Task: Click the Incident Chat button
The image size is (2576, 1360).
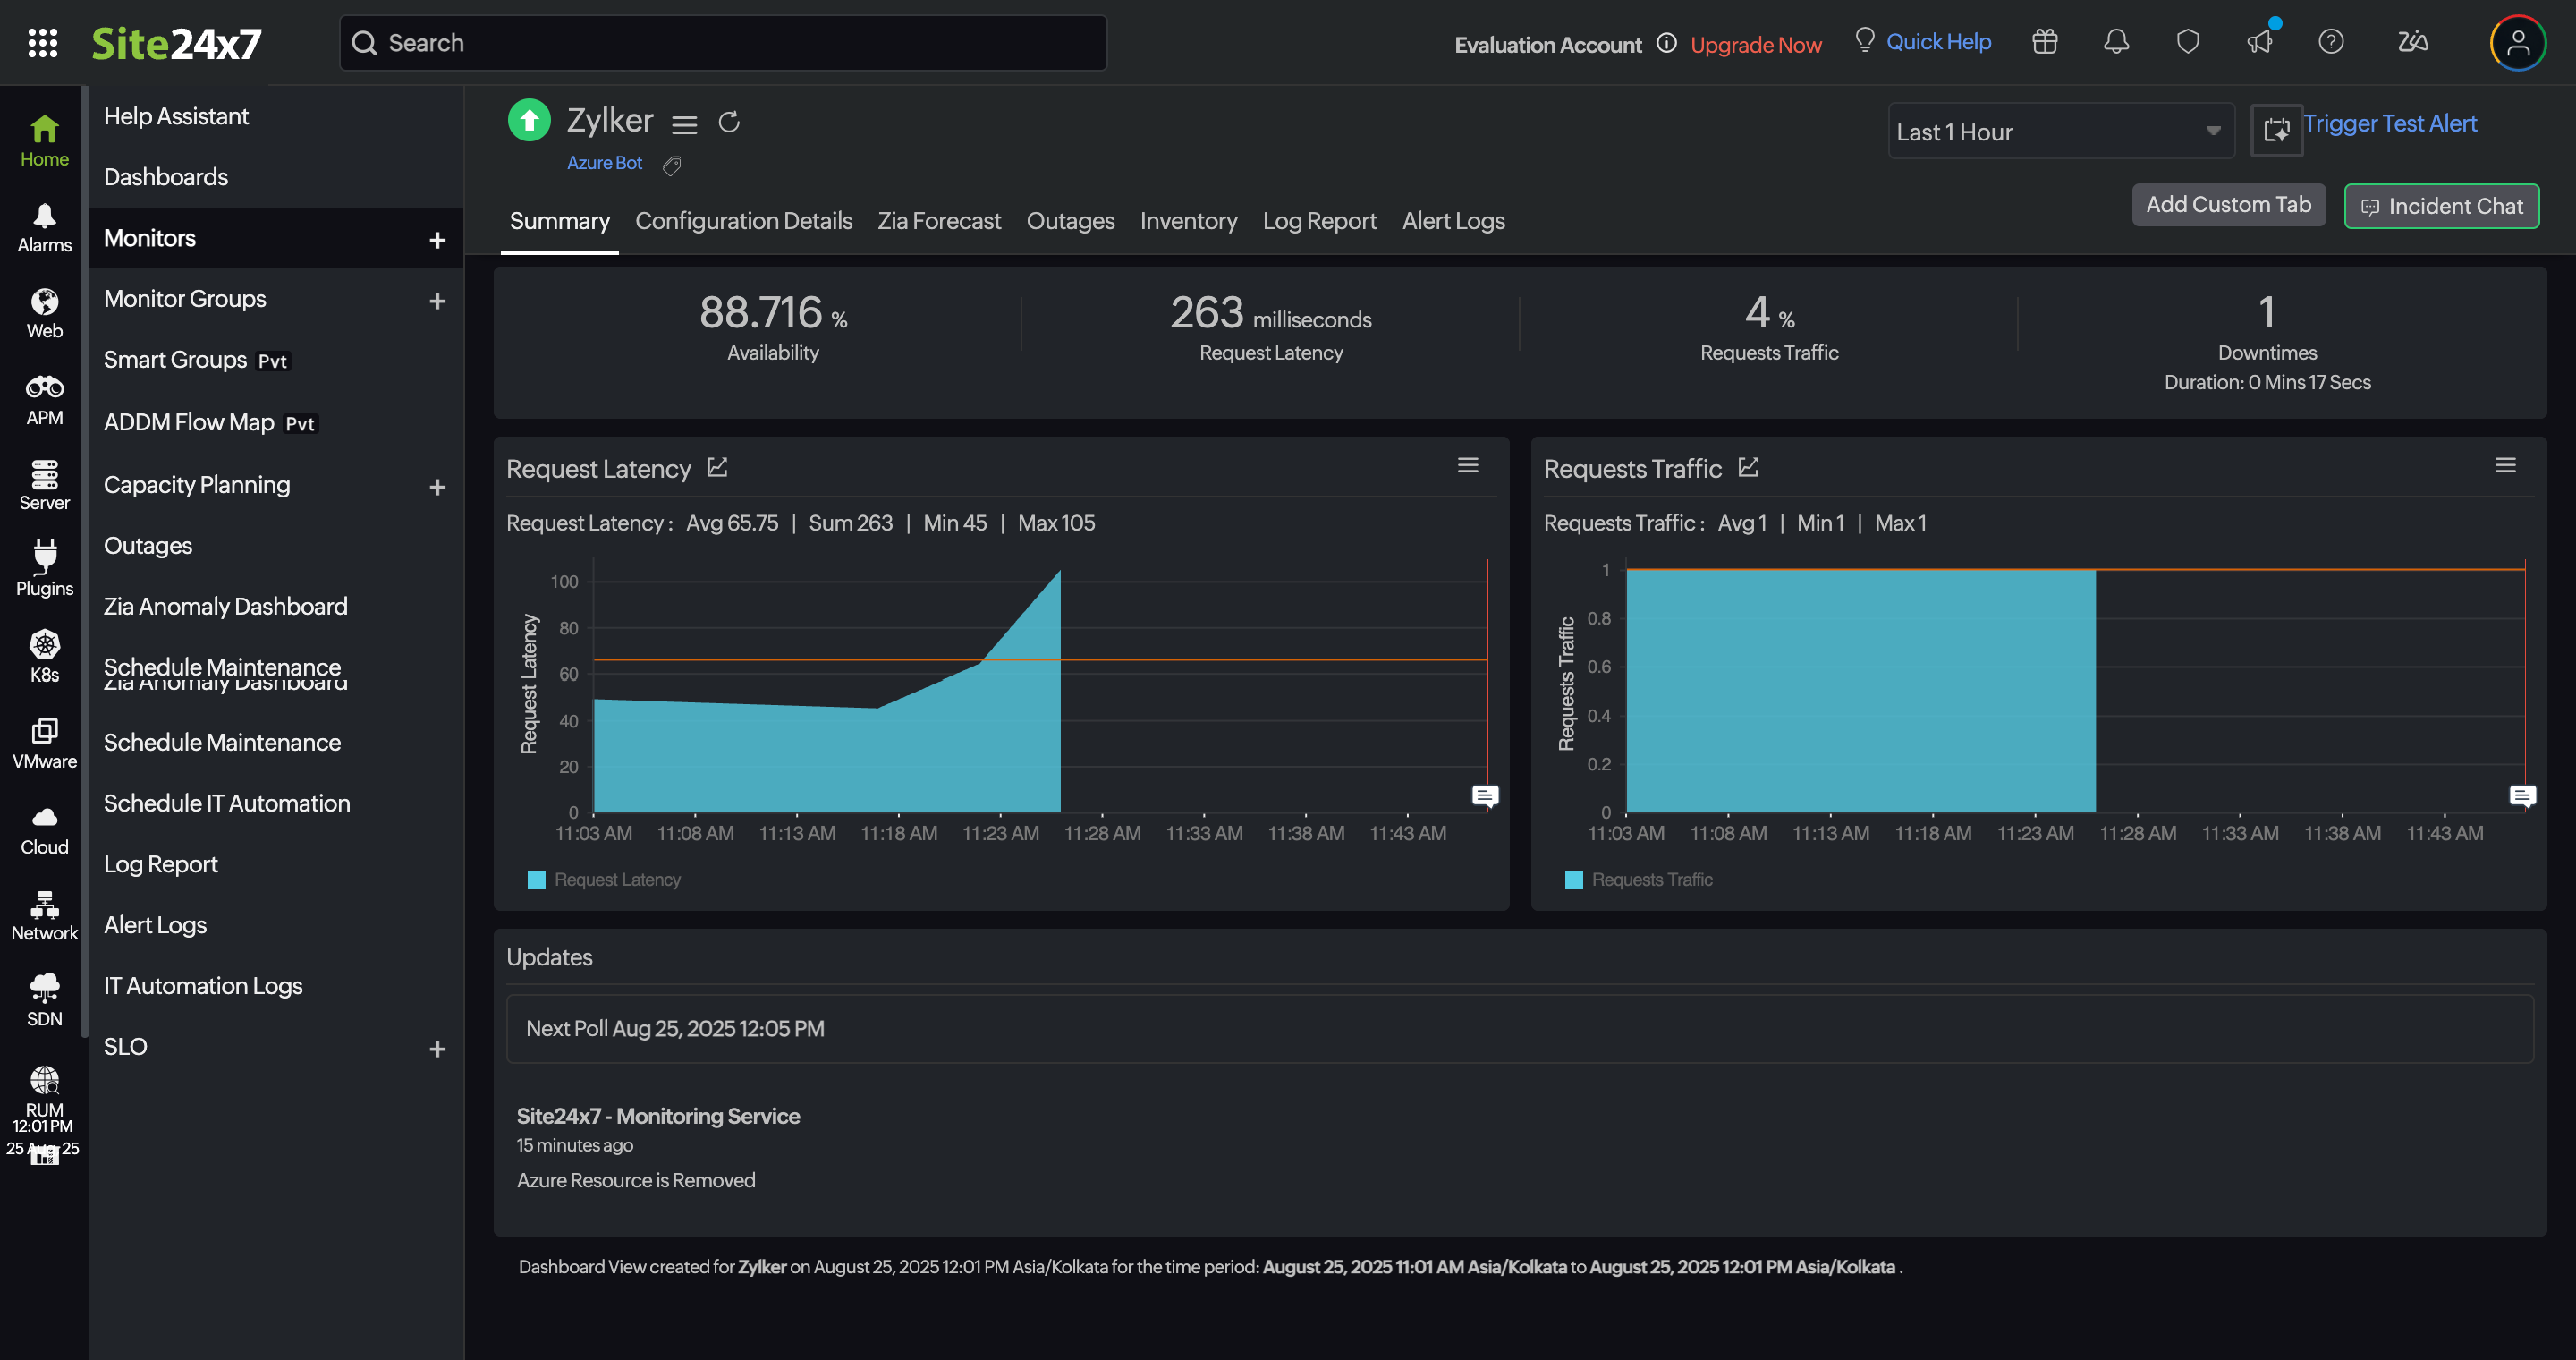Action: (x=2442, y=206)
